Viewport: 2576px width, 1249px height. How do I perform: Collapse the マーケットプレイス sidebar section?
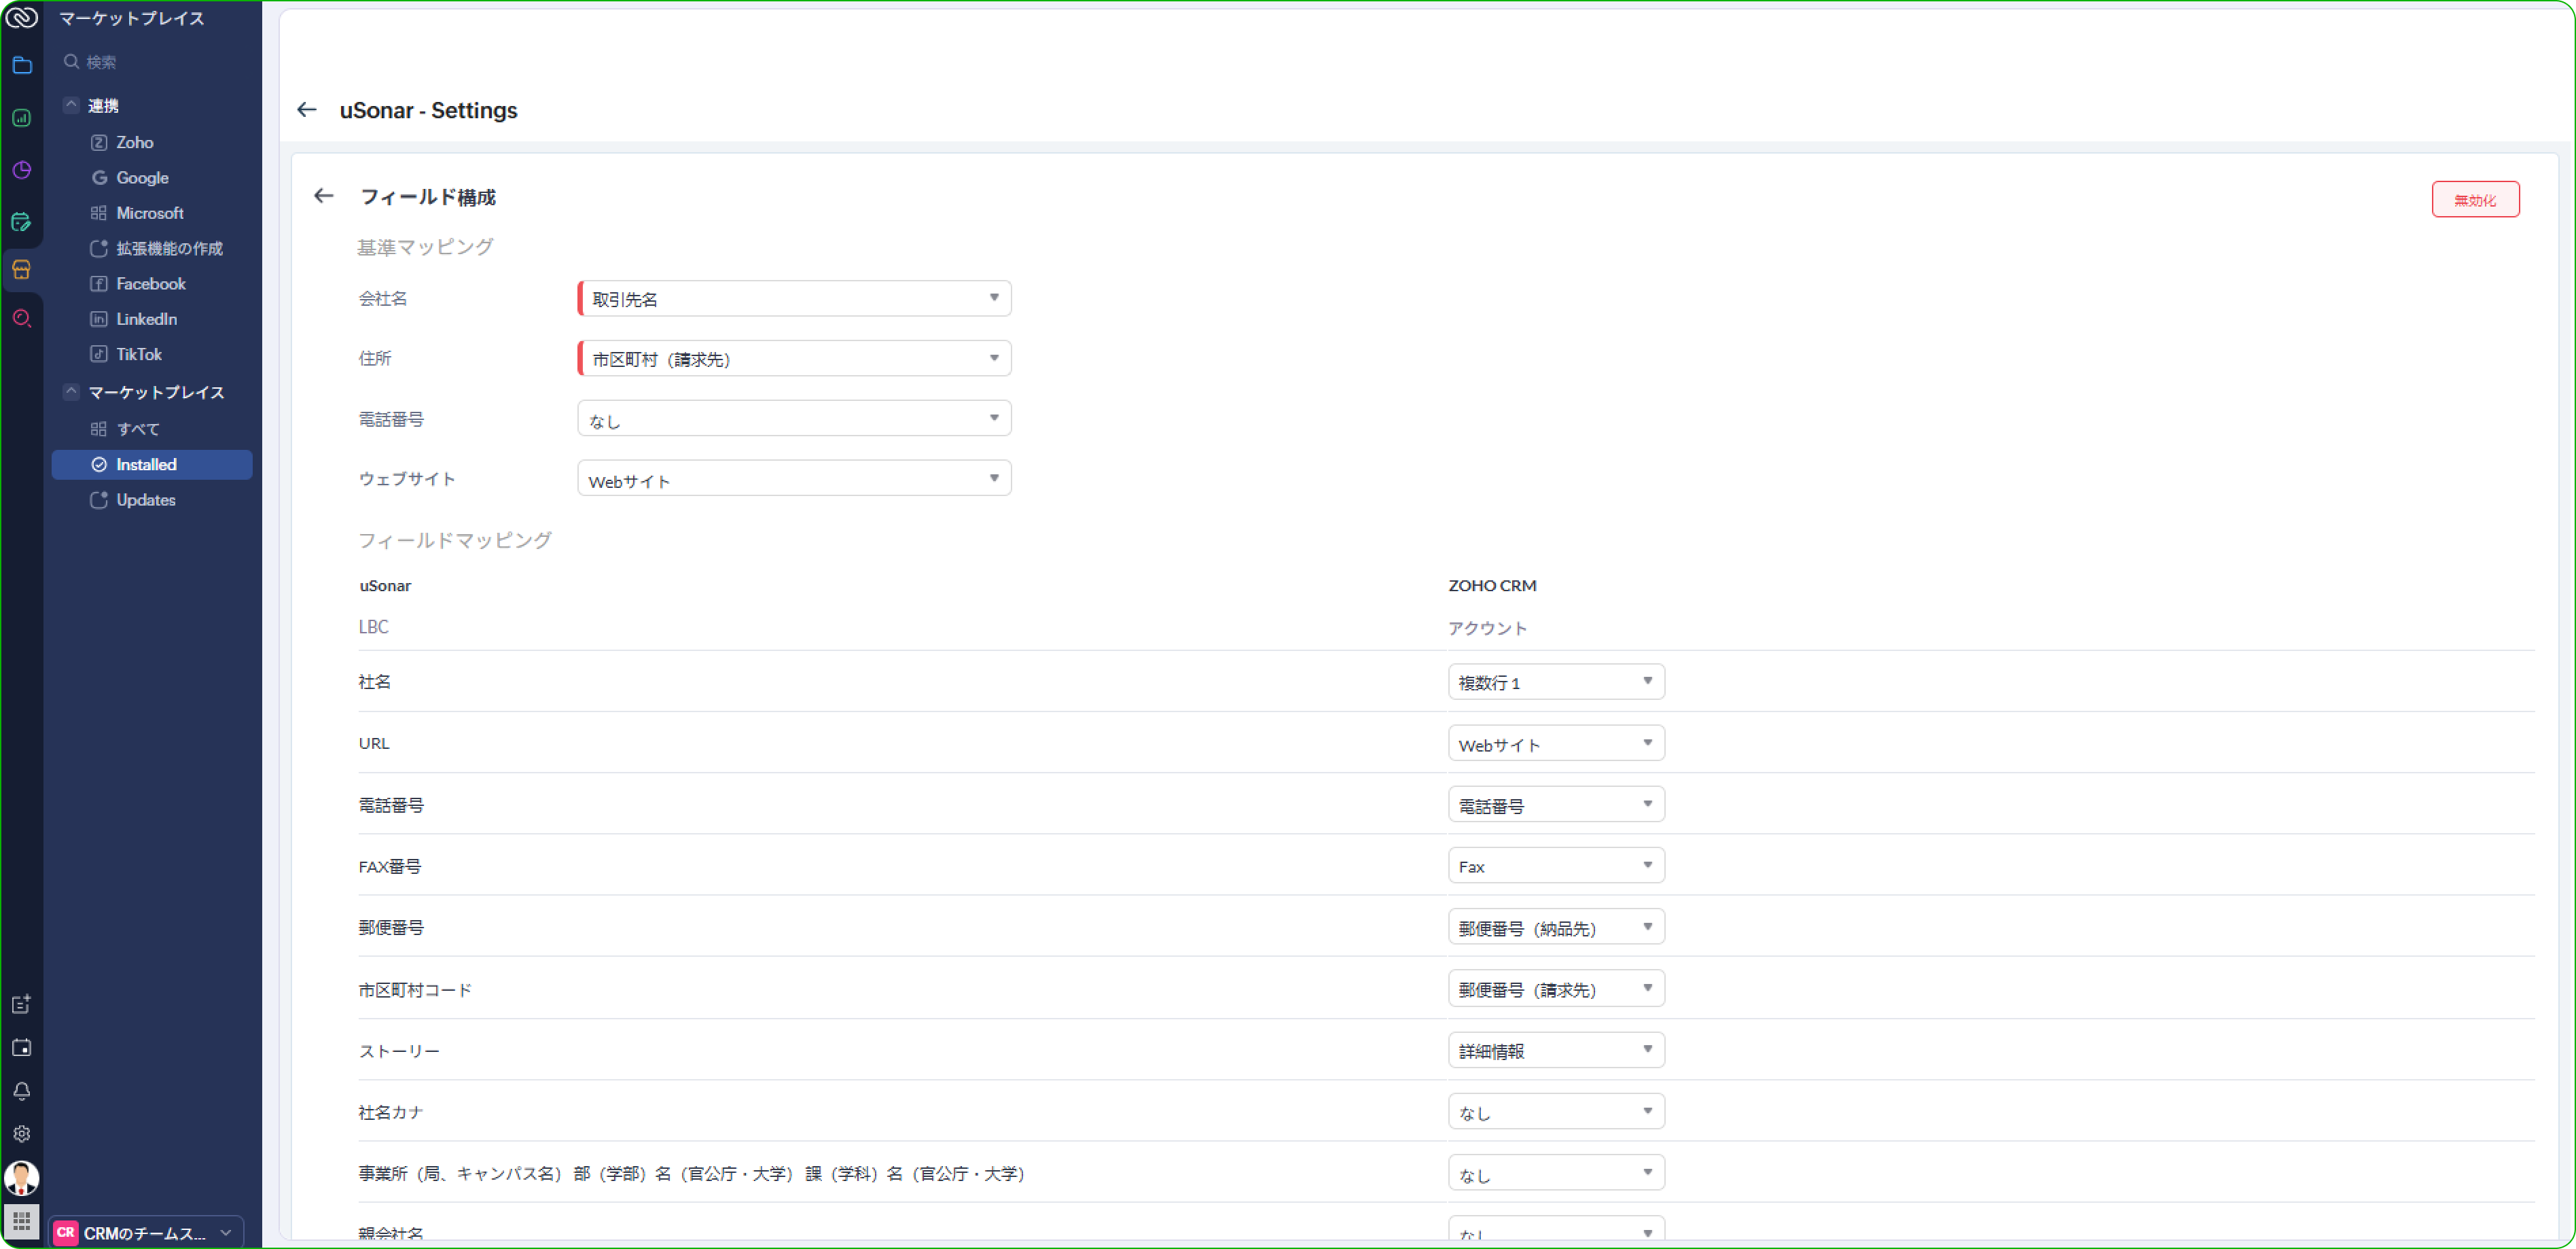(71, 392)
